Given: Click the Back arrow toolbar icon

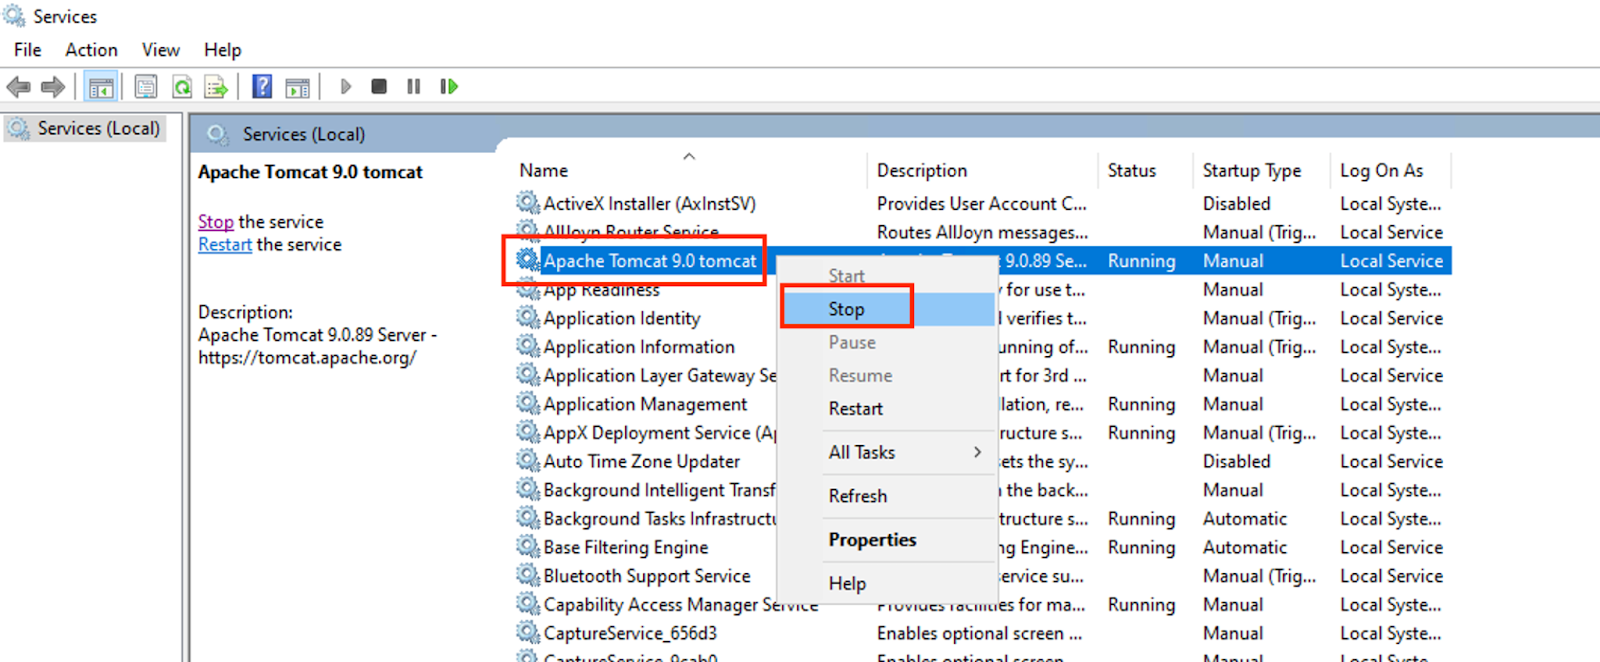Looking at the screenshot, I should (18, 87).
